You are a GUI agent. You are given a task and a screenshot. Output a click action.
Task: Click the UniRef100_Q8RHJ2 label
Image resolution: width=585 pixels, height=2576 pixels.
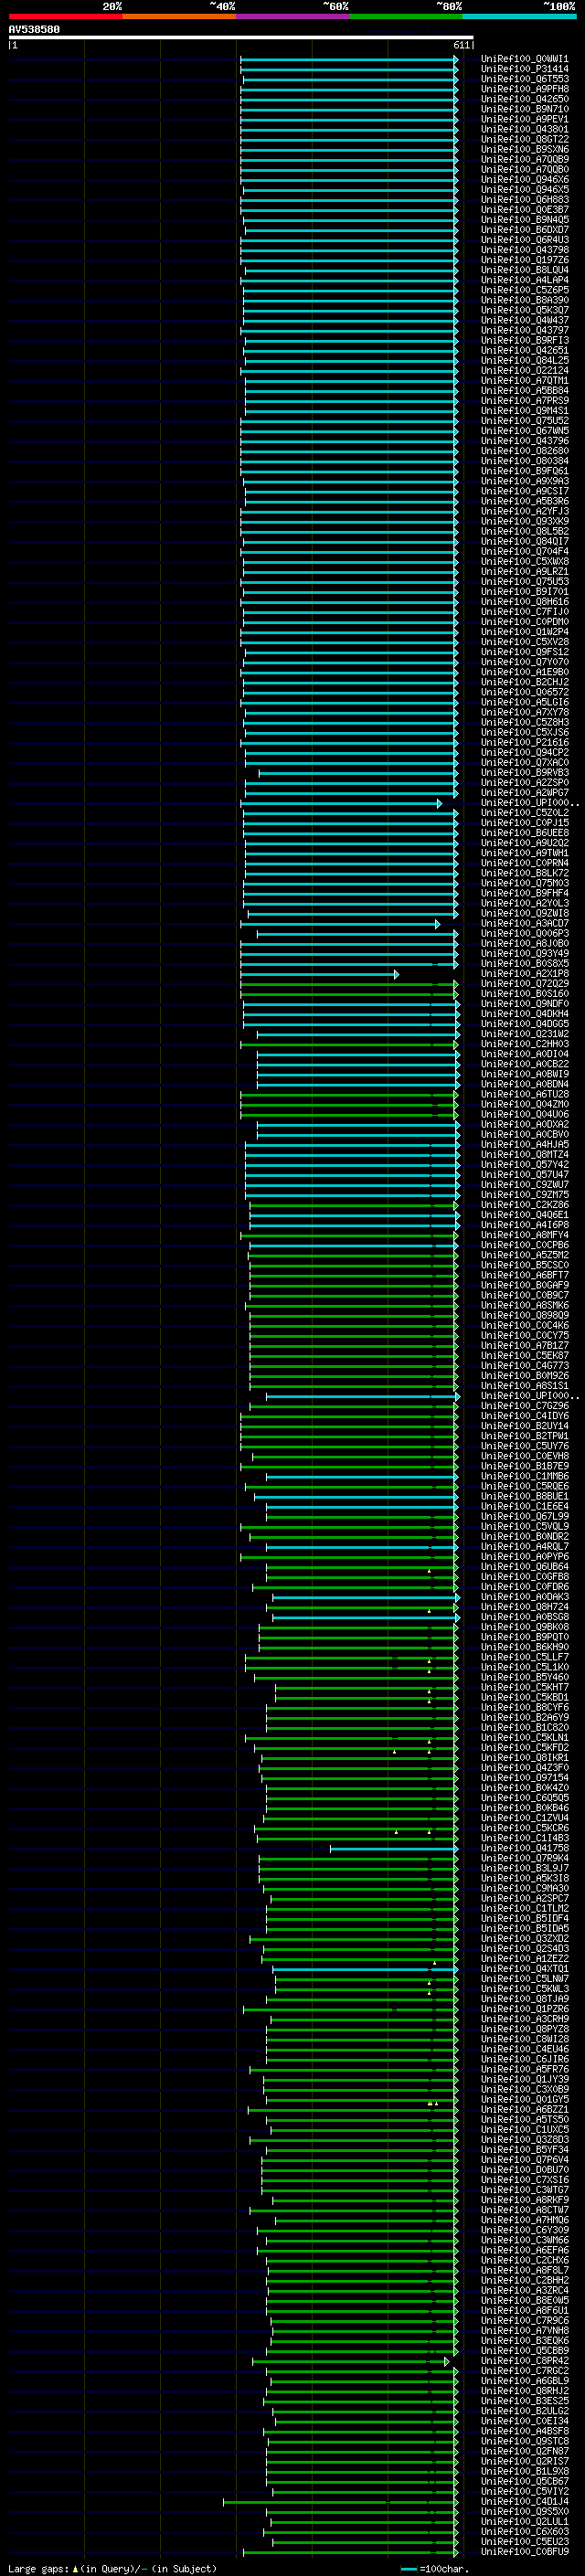pyautogui.click(x=524, y=2391)
